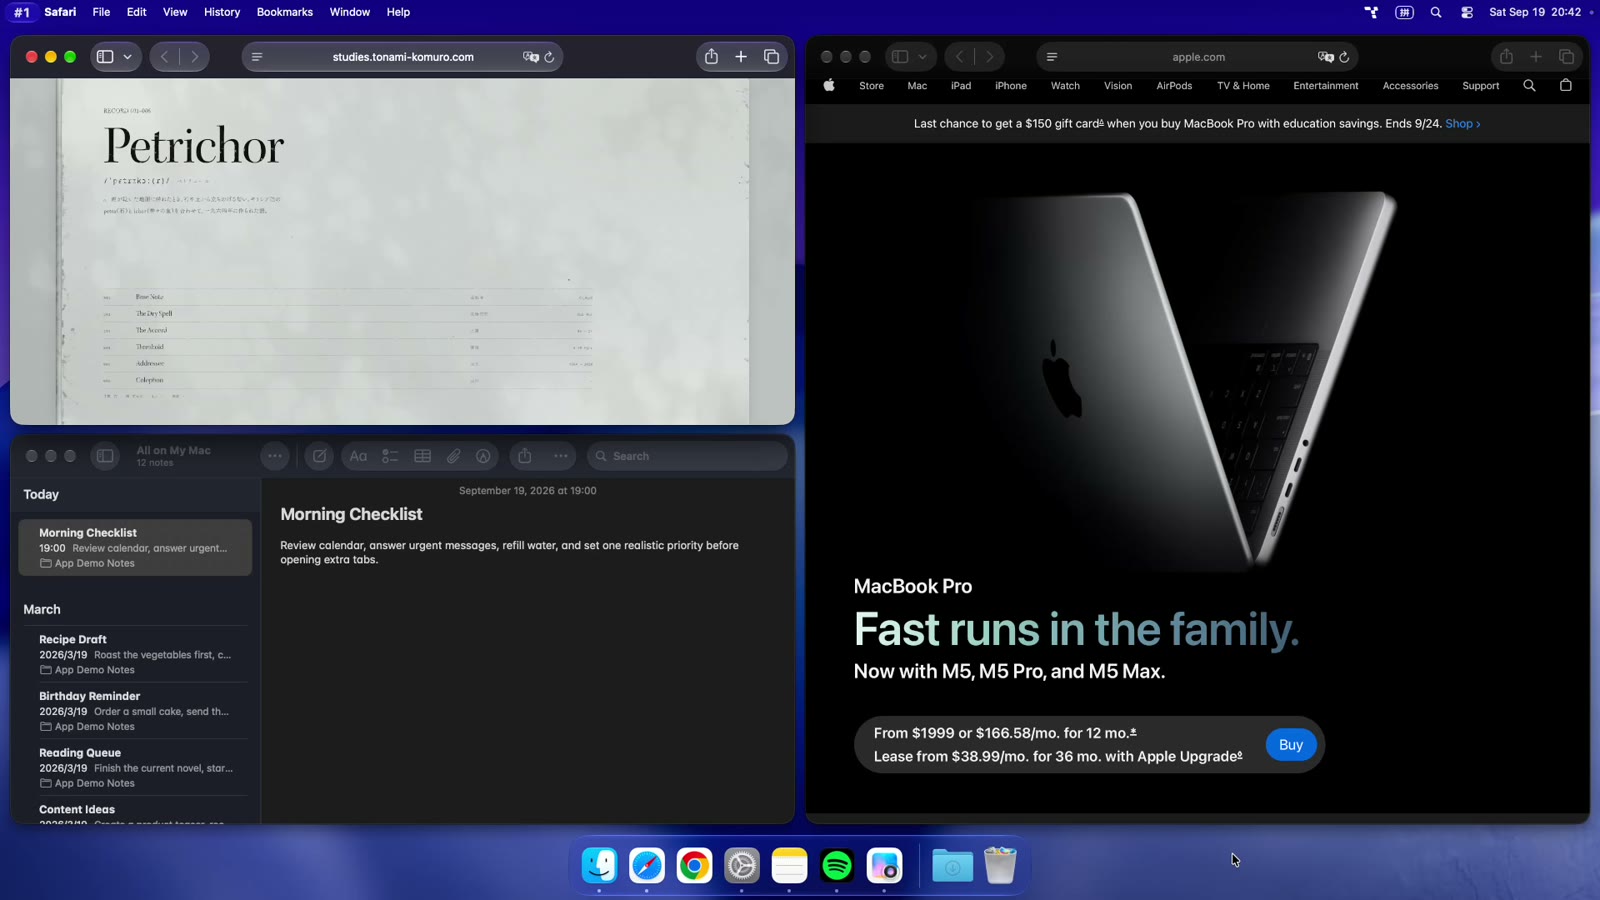Screen dimensions: 1600x900
Task: Click Support on apple.com nav
Action: tap(1480, 86)
